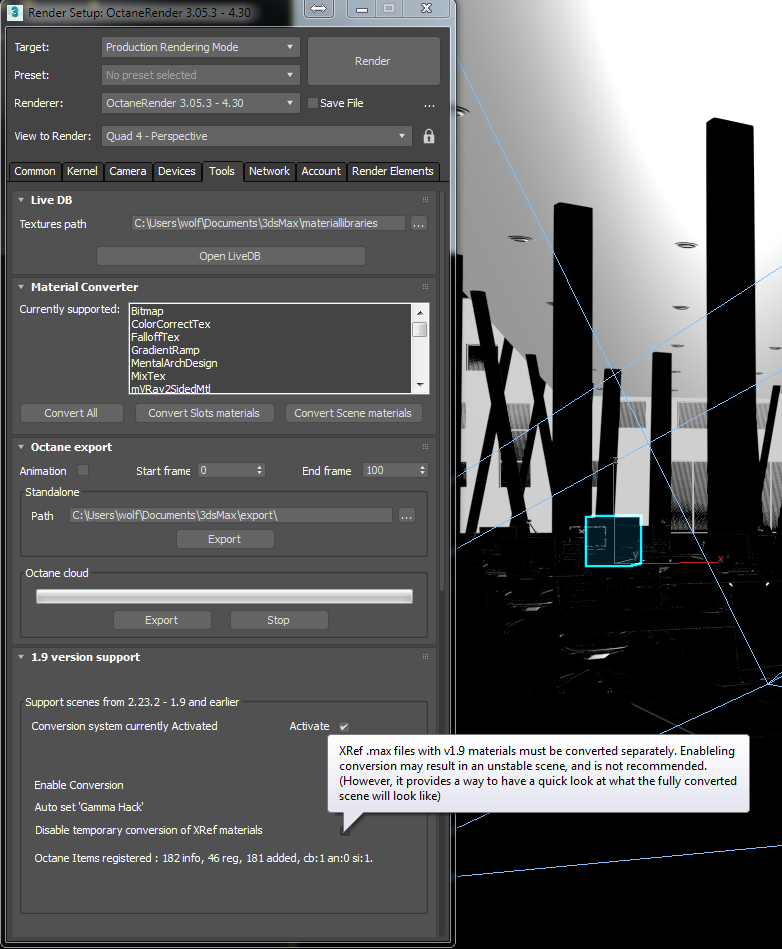The height and width of the screenshot is (949, 782).
Task: Switch to the Render Elements tab
Action: (x=393, y=171)
